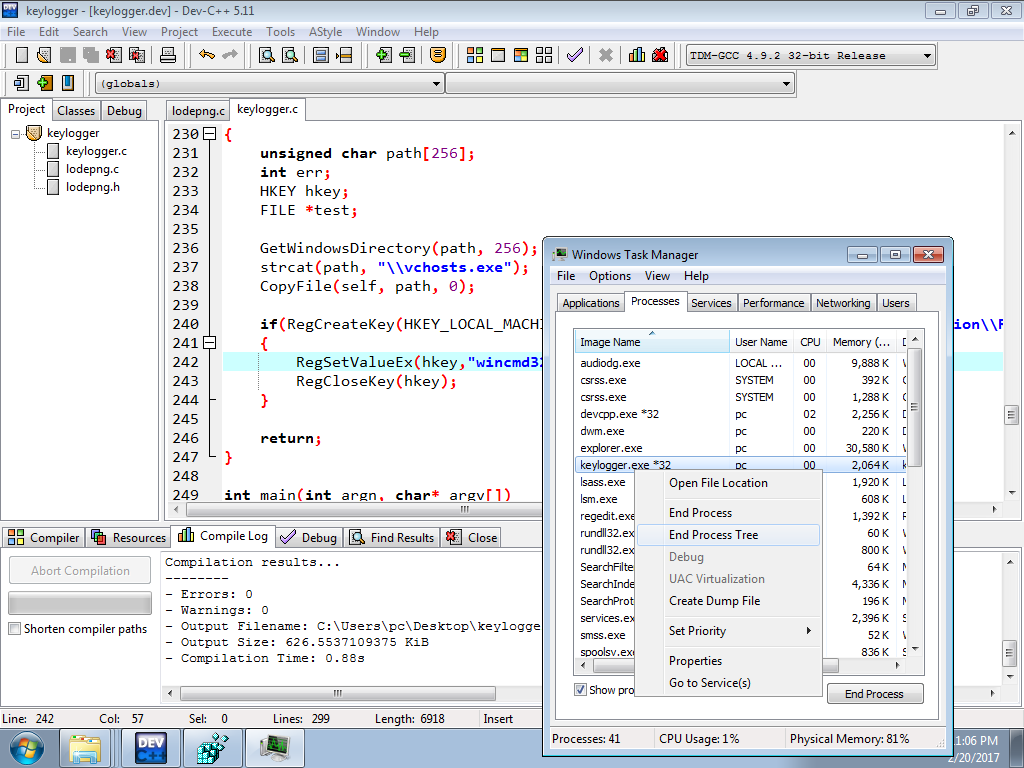Click Dev-C++ icon on the taskbar
The image size is (1024, 768).
[151, 748]
